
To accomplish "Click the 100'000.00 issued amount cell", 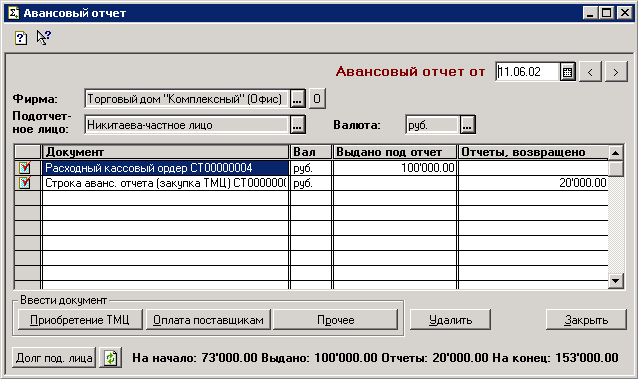I will click(395, 168).
